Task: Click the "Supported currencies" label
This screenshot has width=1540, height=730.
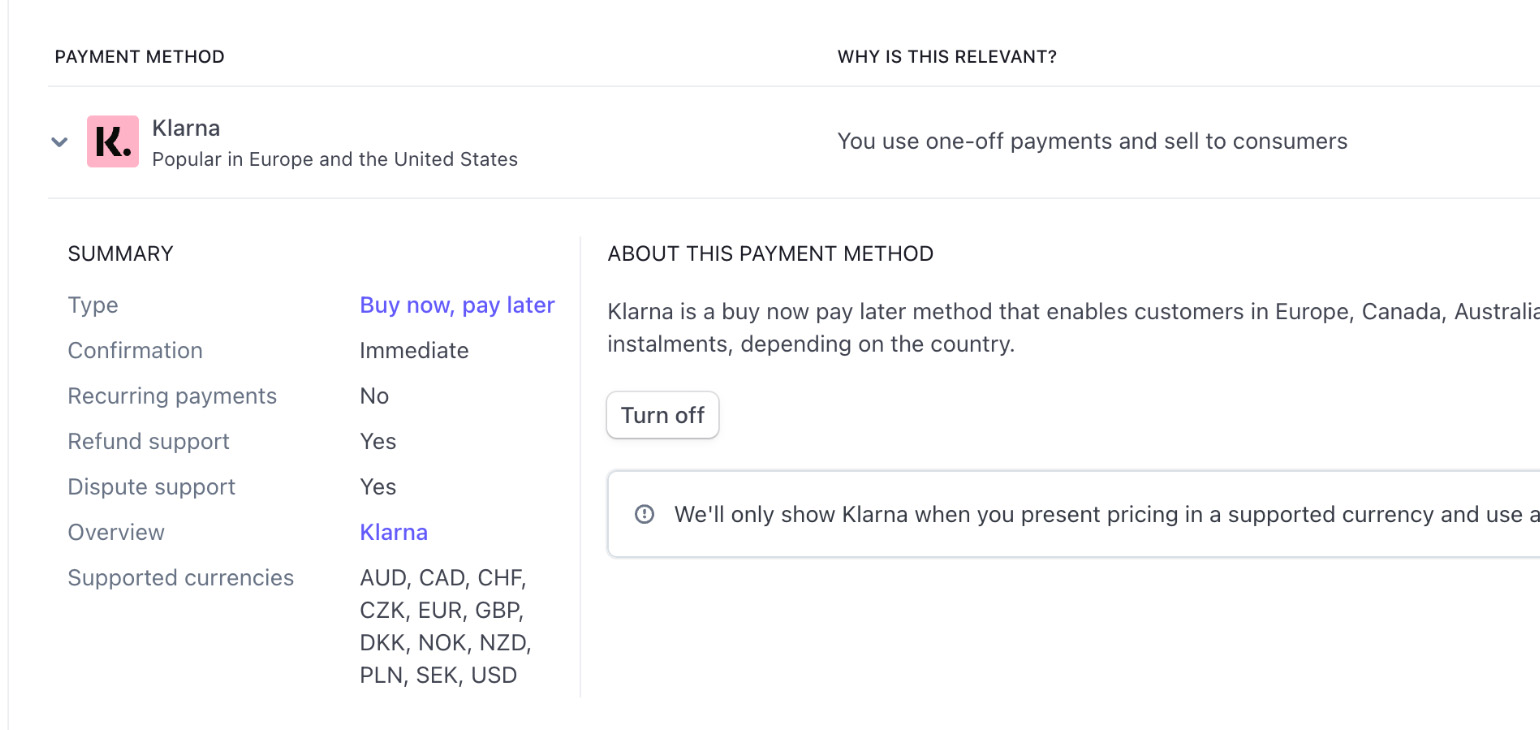Action: coord(181,578)
